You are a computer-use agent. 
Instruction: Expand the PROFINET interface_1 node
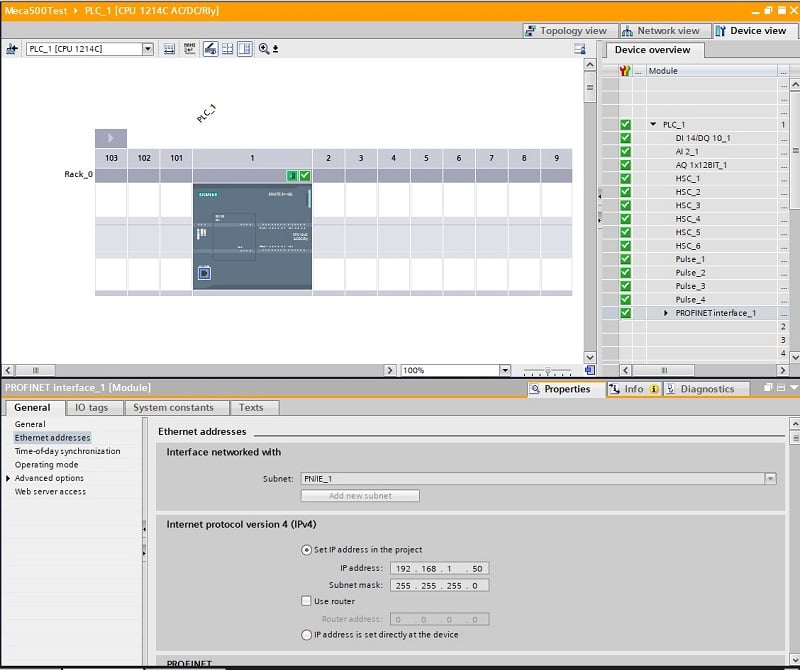(x=666, y=313)
